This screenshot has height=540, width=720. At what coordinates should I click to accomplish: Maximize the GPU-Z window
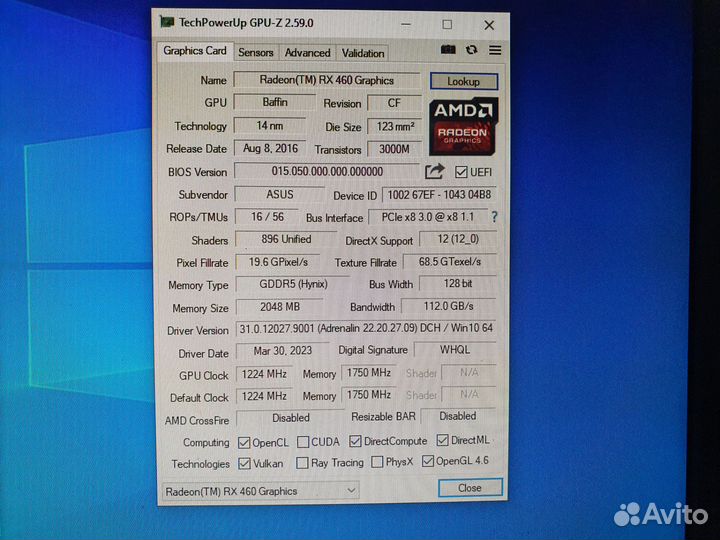(447, 24)
